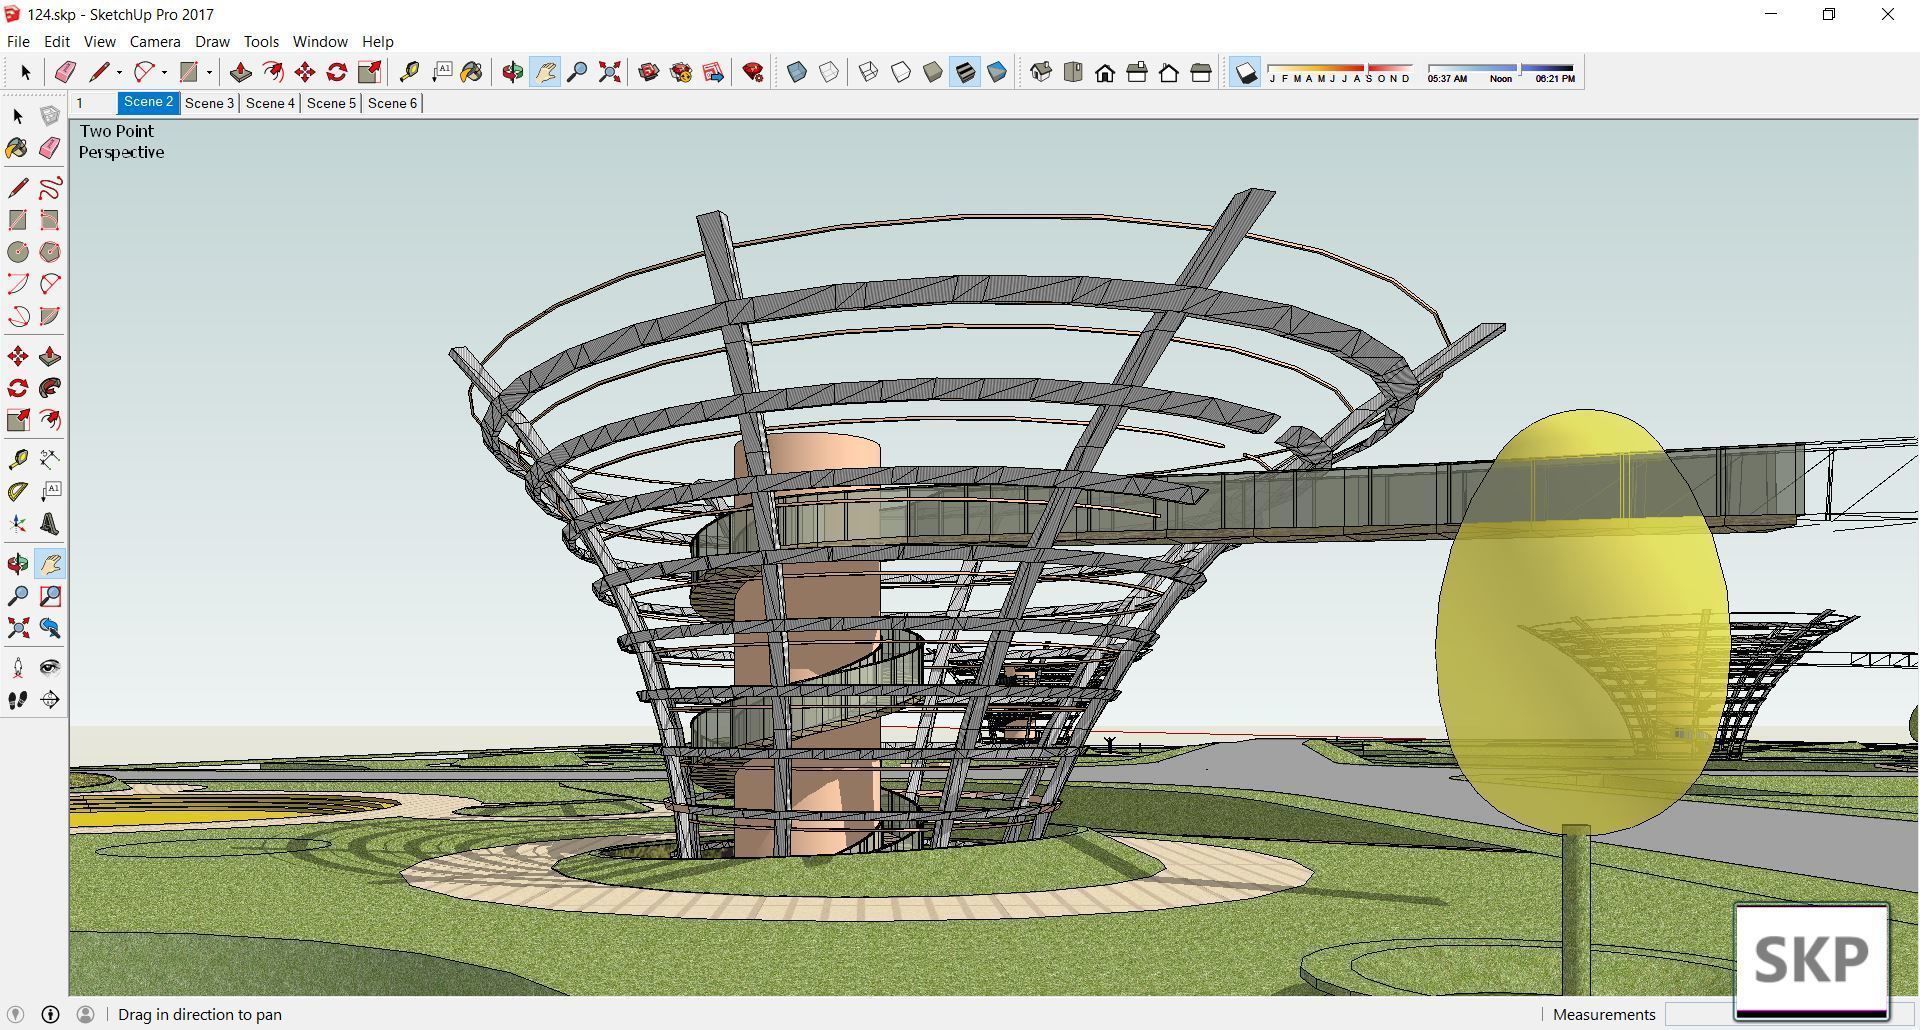1920x1030 pixels.
Task: Click the geo-location status bar icon
Action: coord(15,1014)
